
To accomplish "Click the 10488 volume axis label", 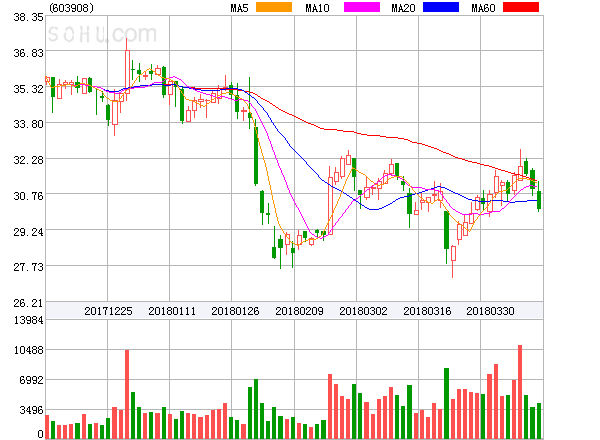I will [28, 350].
